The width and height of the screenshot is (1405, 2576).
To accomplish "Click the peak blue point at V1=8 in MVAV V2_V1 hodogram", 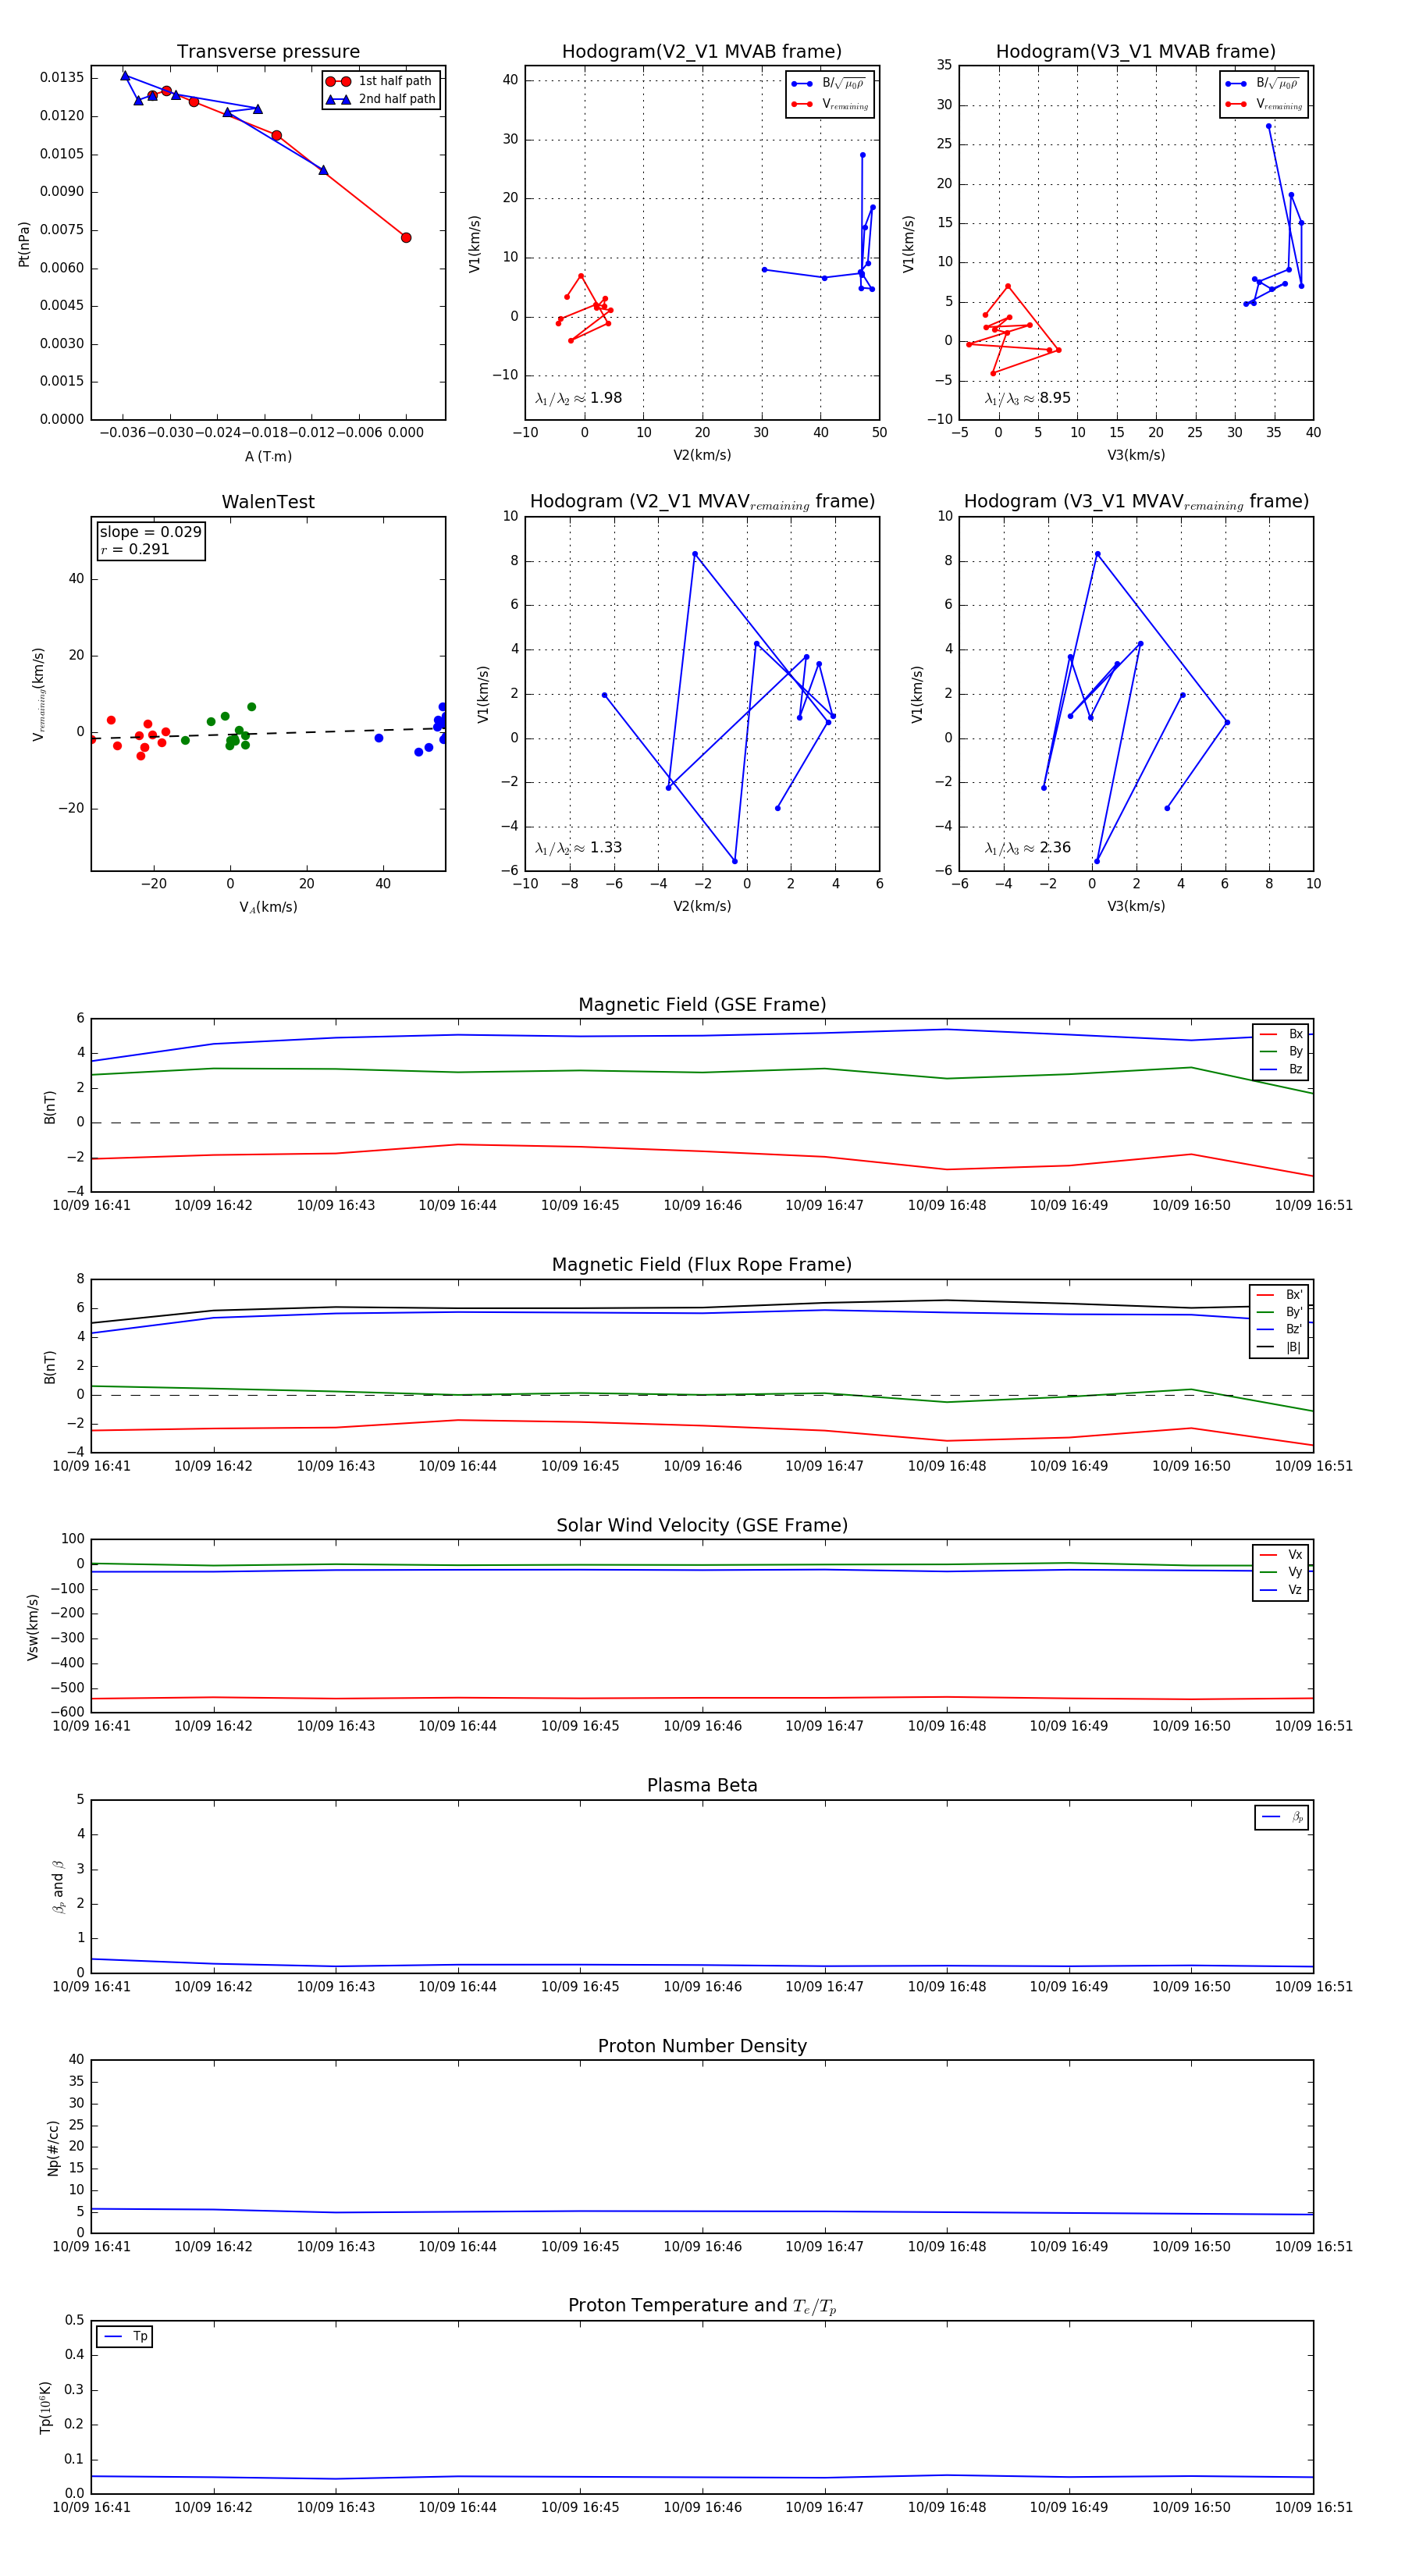I will 695,554.
